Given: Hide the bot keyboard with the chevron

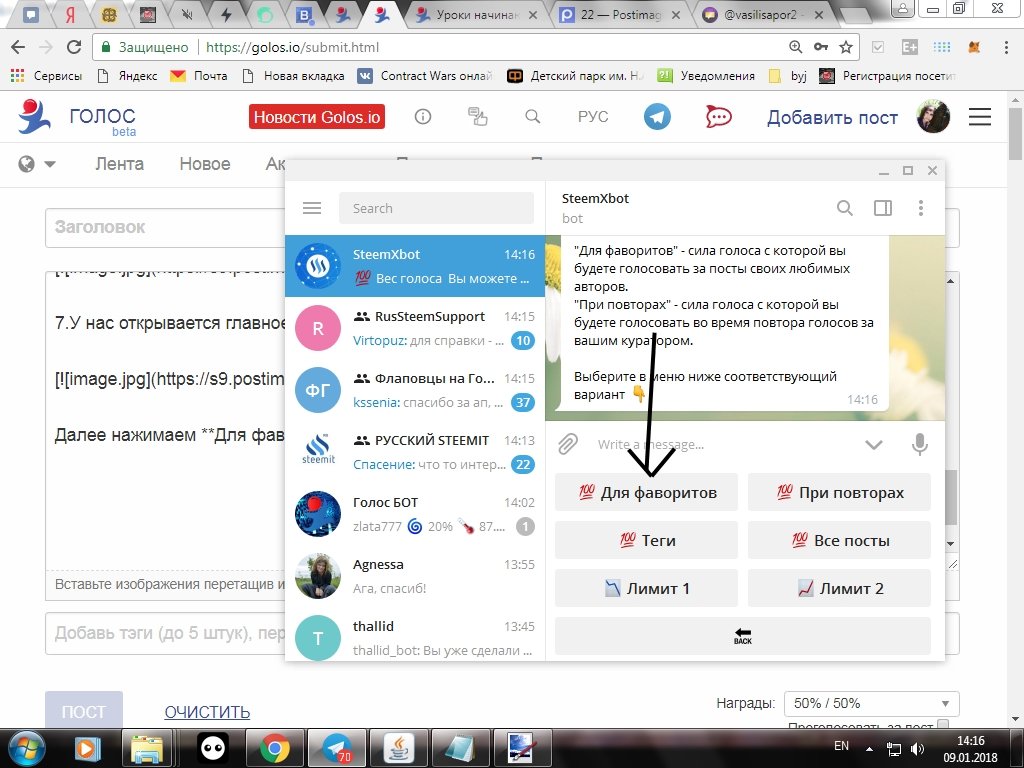Looking at the screenshot, I should pos(874,445).
